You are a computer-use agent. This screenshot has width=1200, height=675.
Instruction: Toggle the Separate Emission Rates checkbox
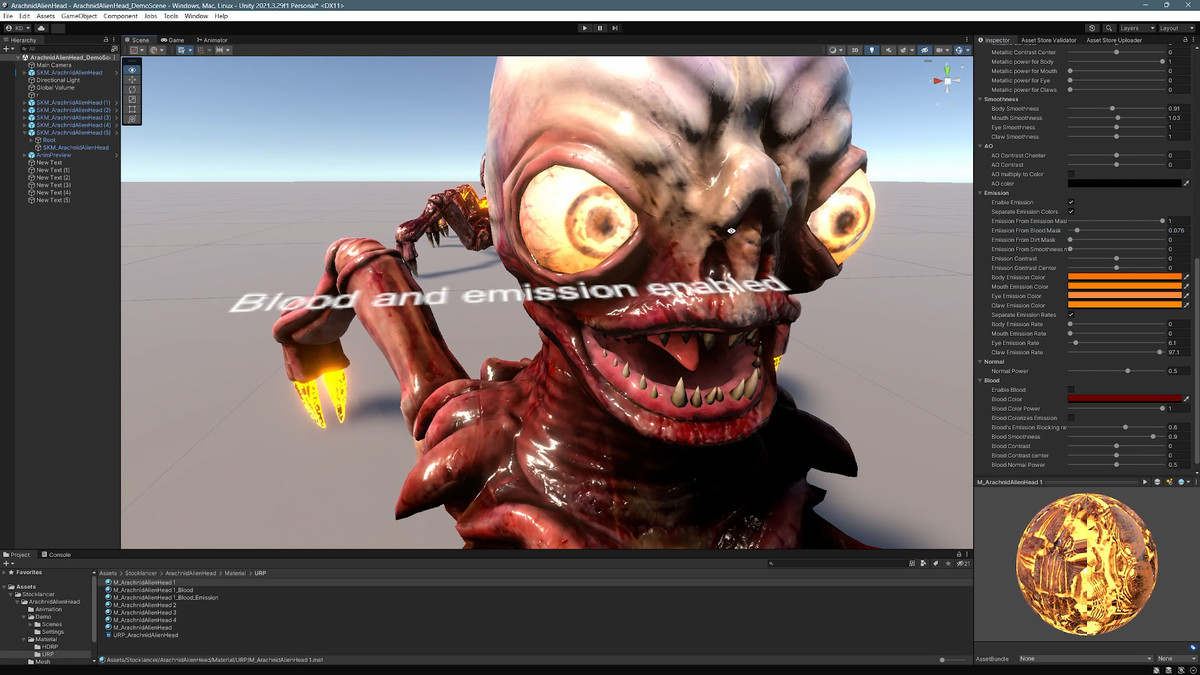1071,315
